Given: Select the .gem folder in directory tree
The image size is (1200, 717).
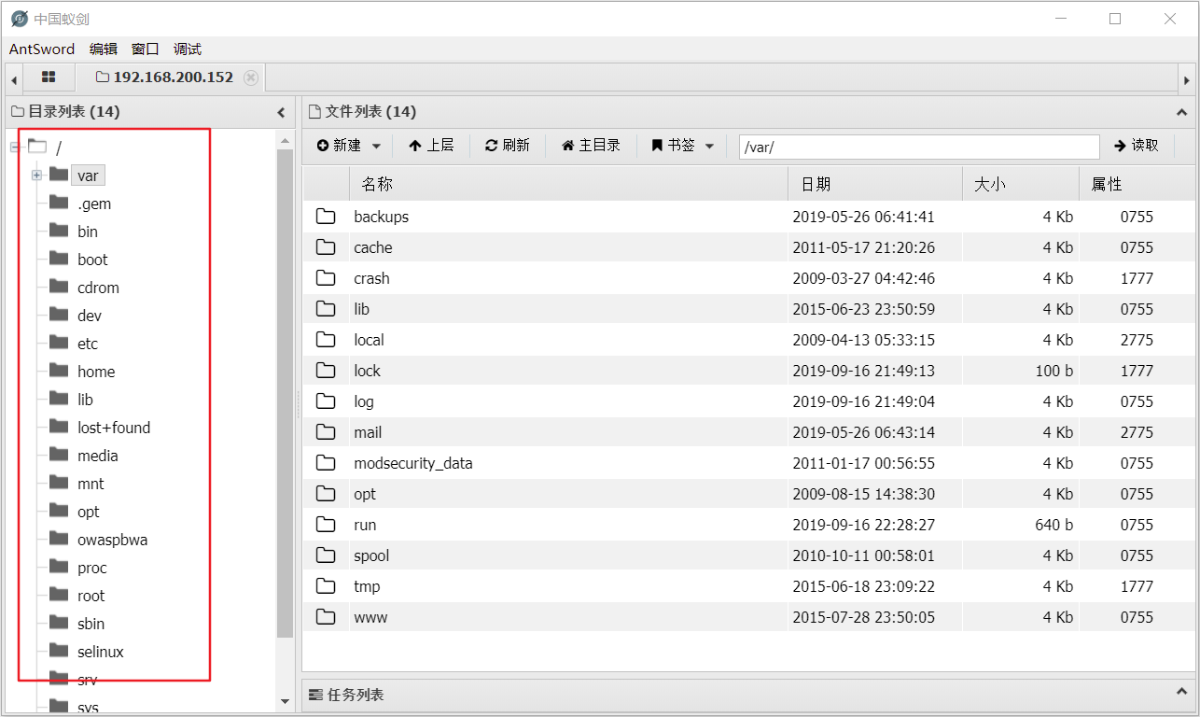Looking at the screenshot, I should [94, 204].
